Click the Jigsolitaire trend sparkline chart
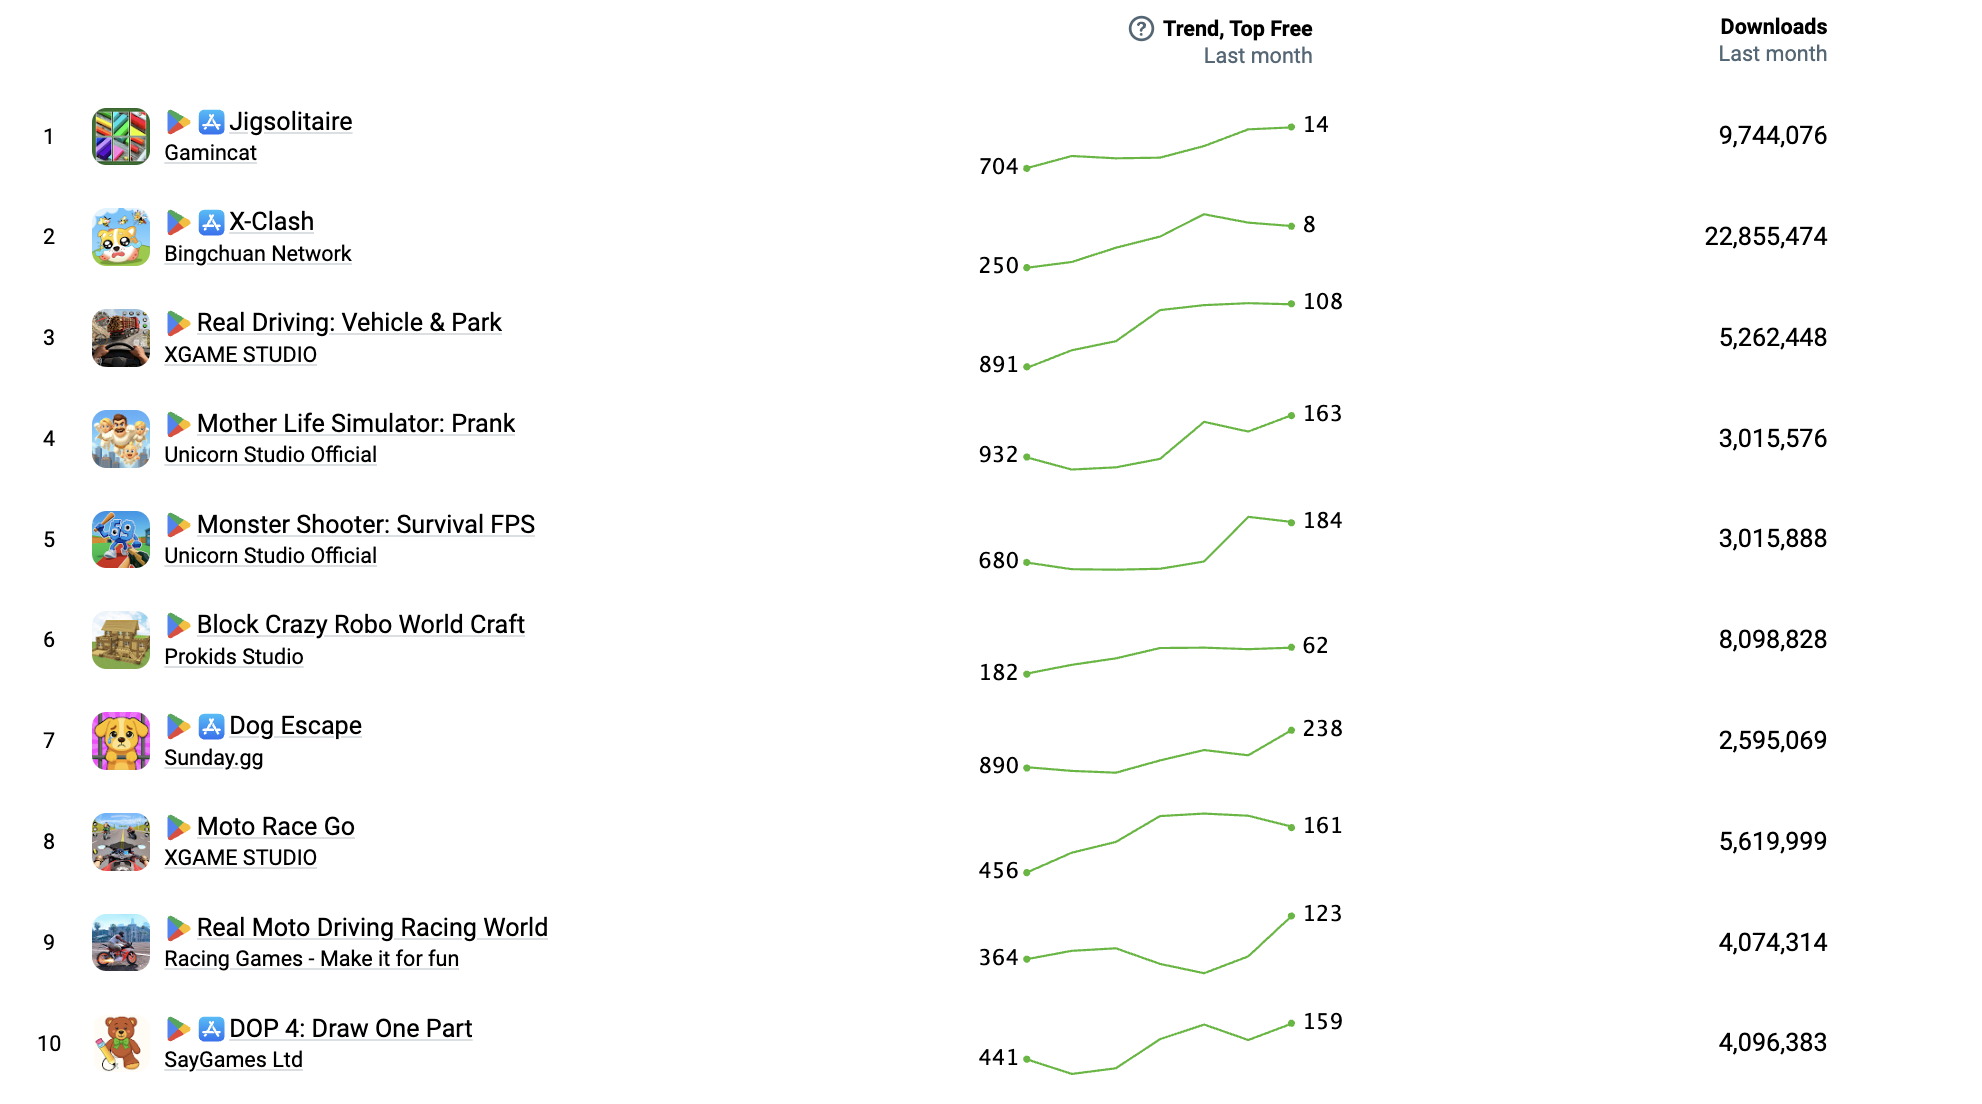The height and width of the screenshot is (1104, 1982). tap(1159, 147)
